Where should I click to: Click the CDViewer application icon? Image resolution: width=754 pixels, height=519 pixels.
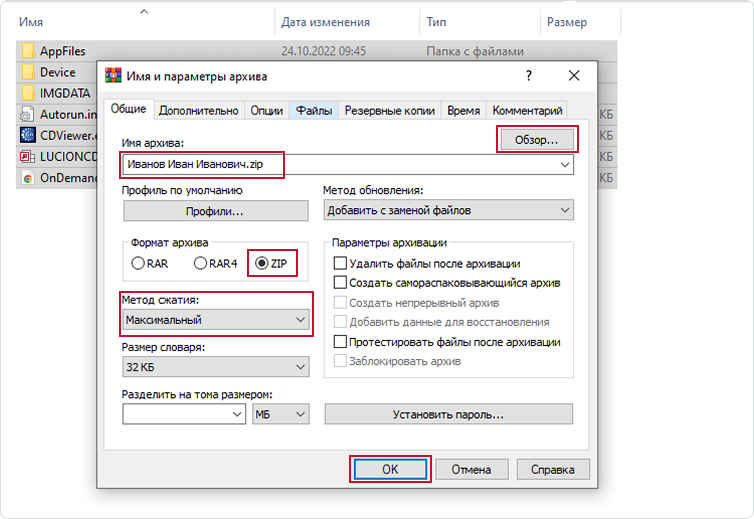click(28, 136)
